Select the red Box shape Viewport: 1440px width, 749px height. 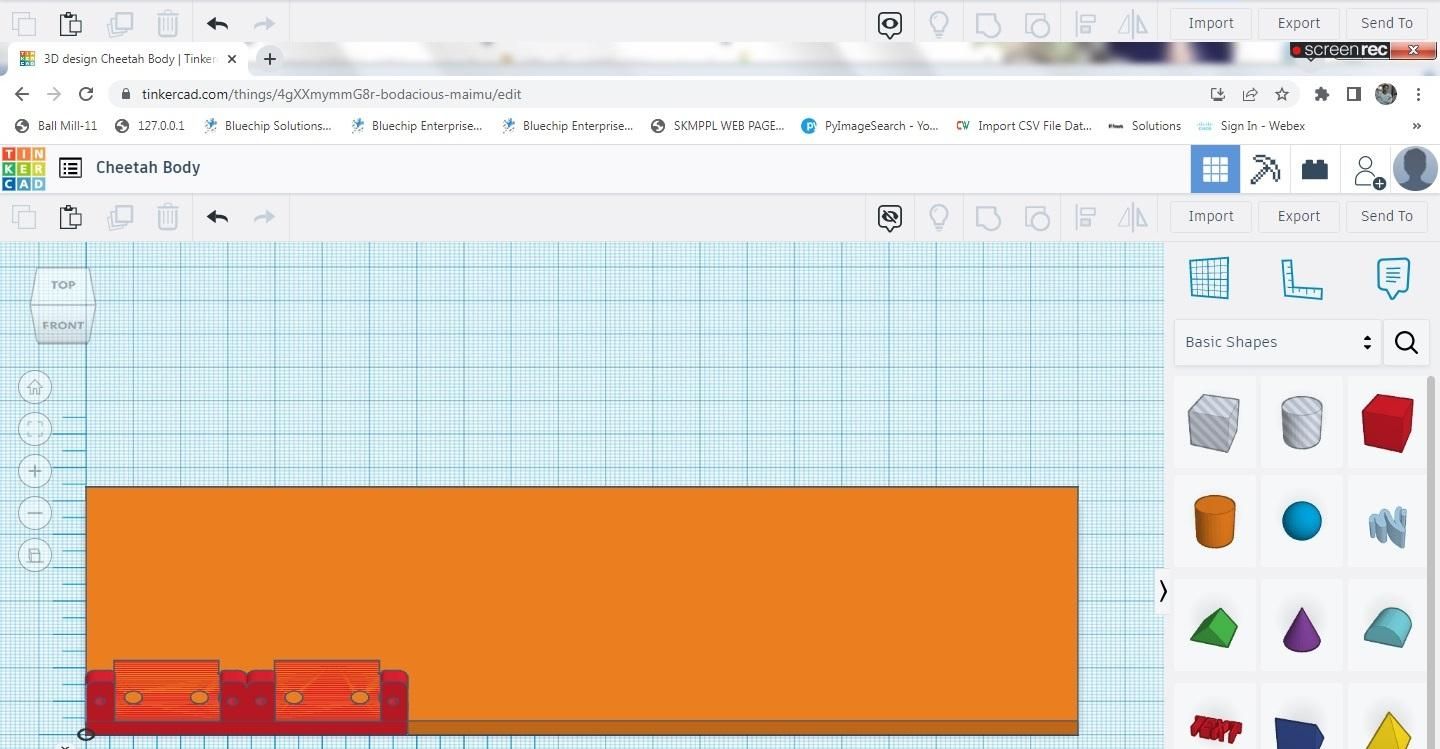(x=1387, y=422)
